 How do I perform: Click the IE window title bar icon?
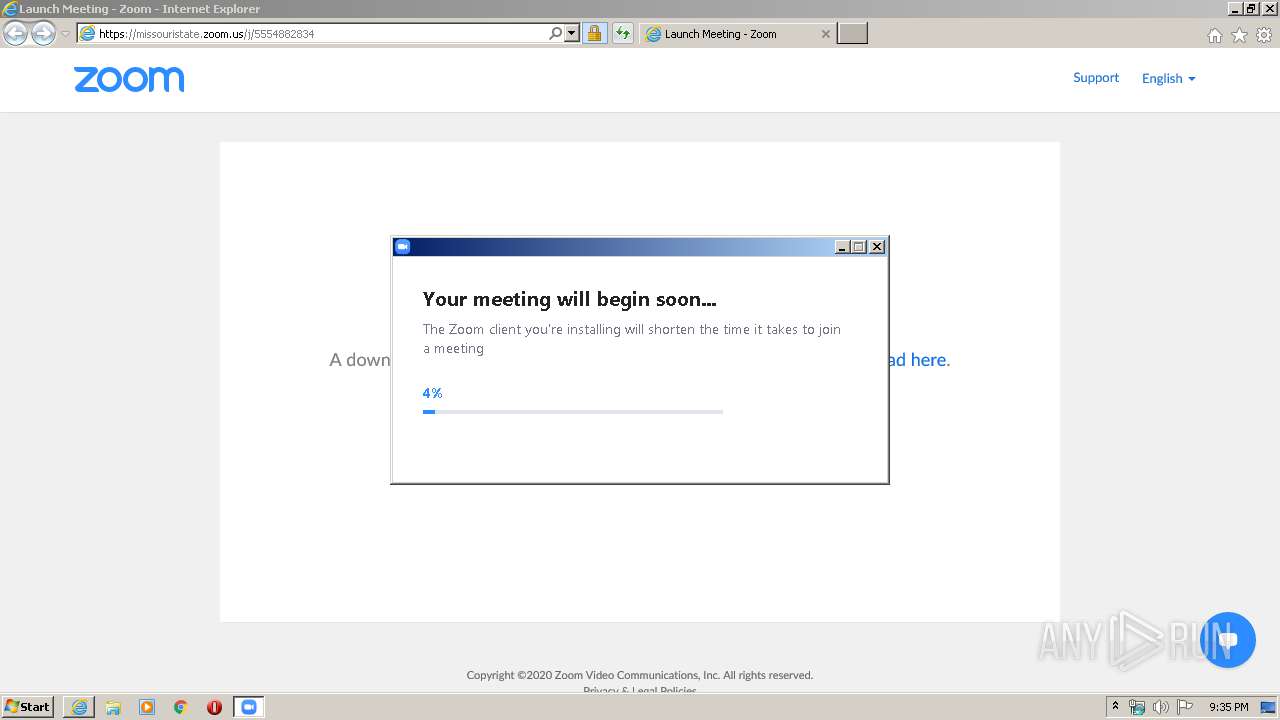click(x=10, y=9)
